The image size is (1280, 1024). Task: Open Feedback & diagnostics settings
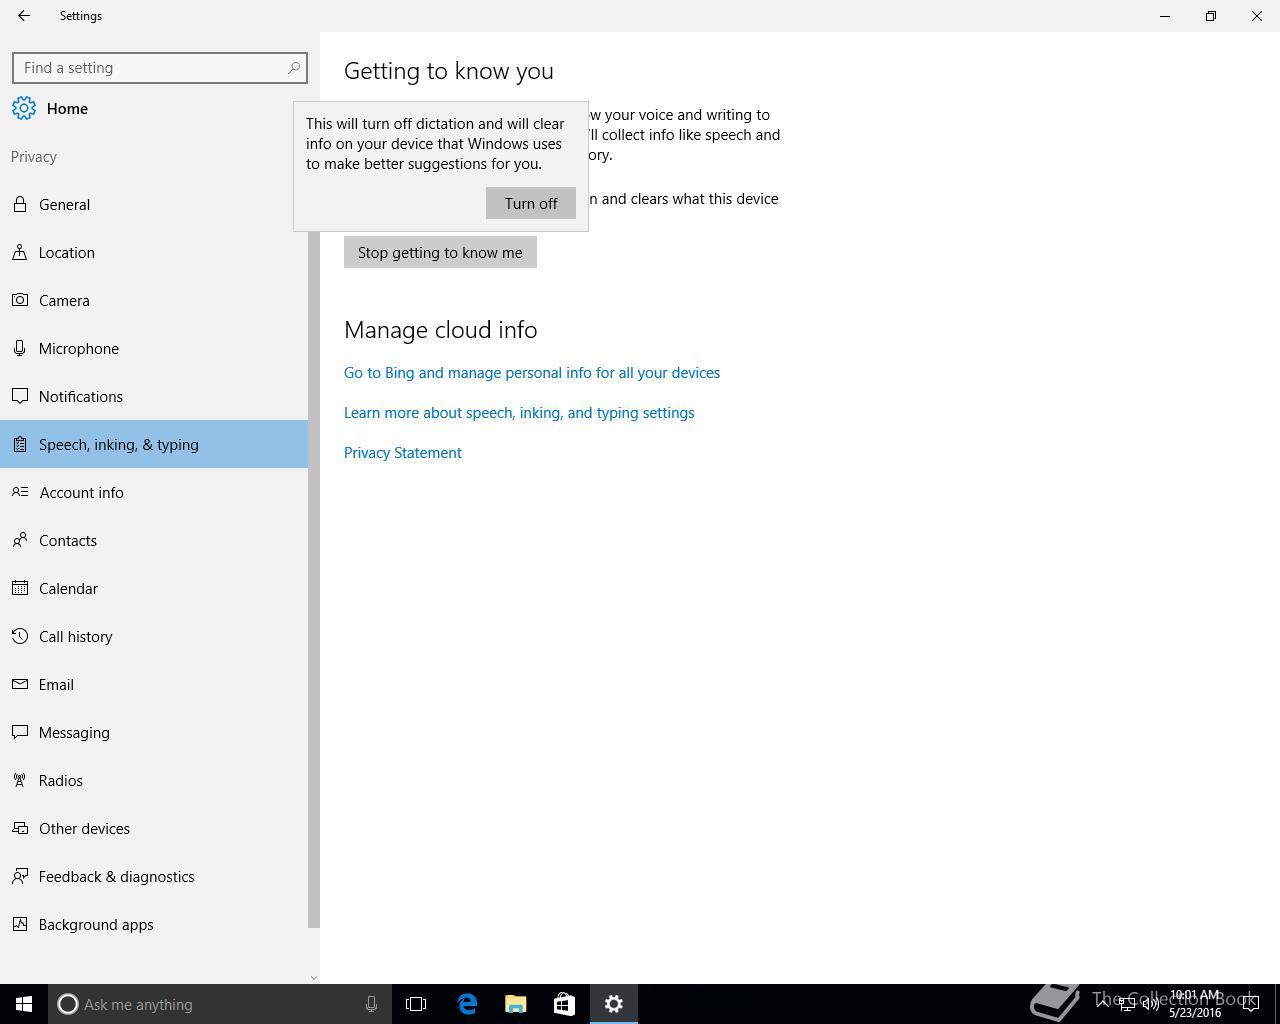154,876
